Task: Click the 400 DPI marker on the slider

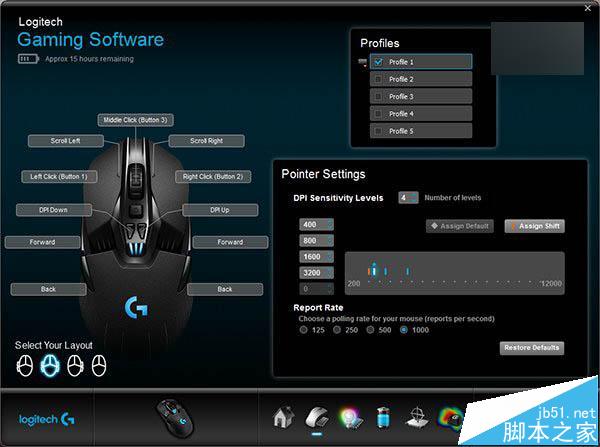Action: 369,271
